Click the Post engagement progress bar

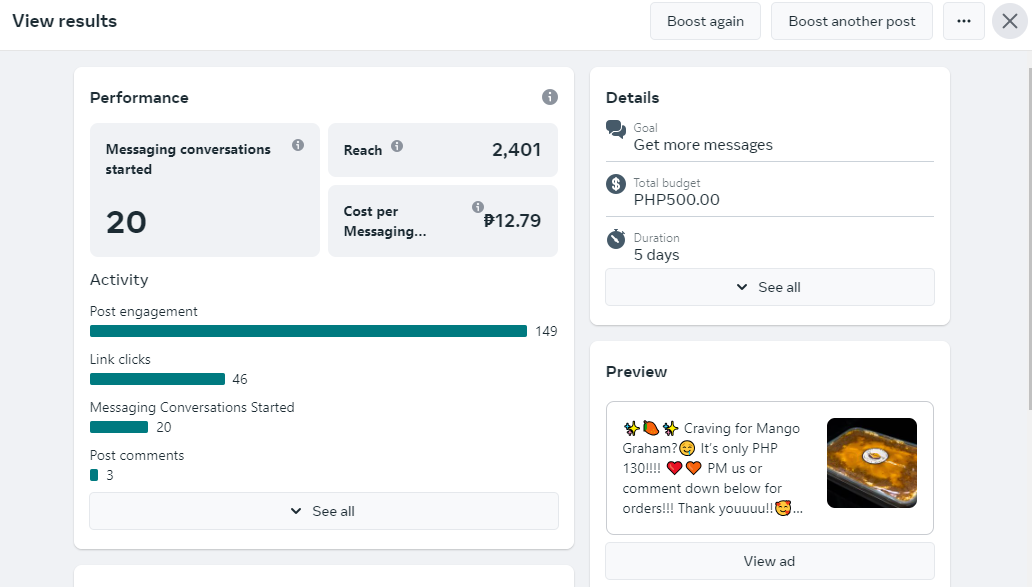[x=308, y=331]
